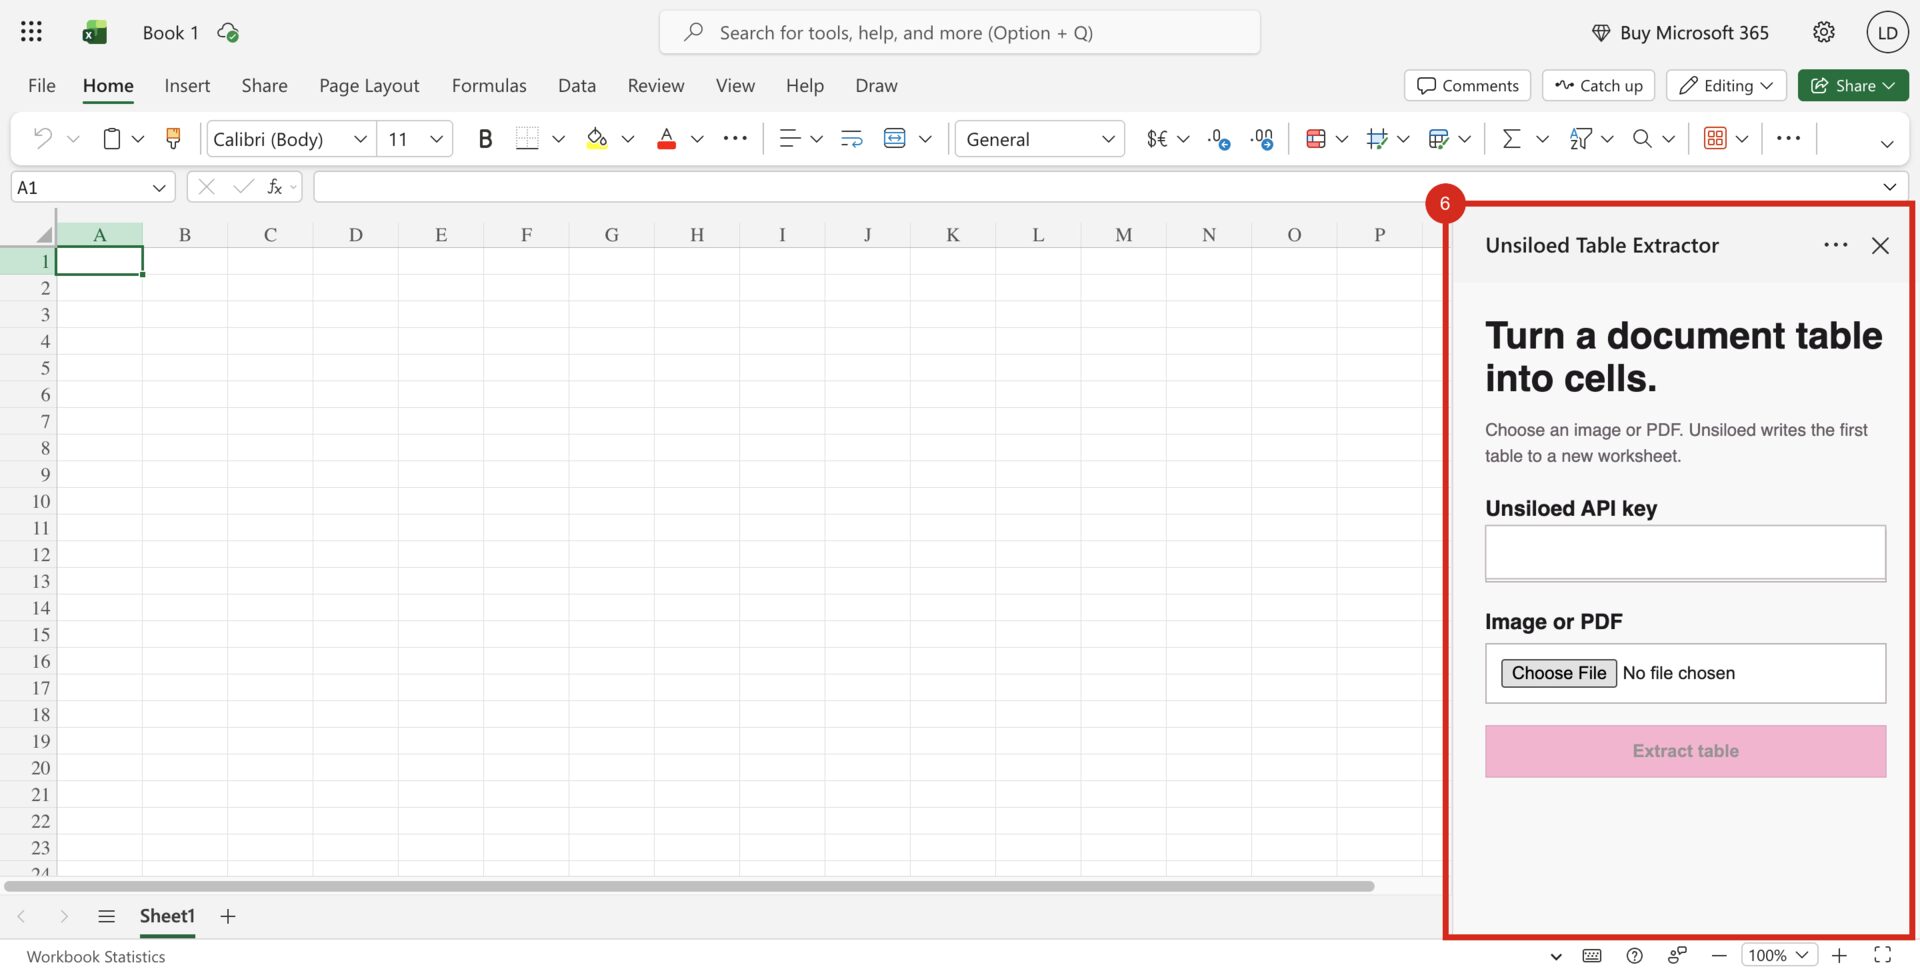
Task: Show more font options ellipsis
Action: tap(735, 139)
